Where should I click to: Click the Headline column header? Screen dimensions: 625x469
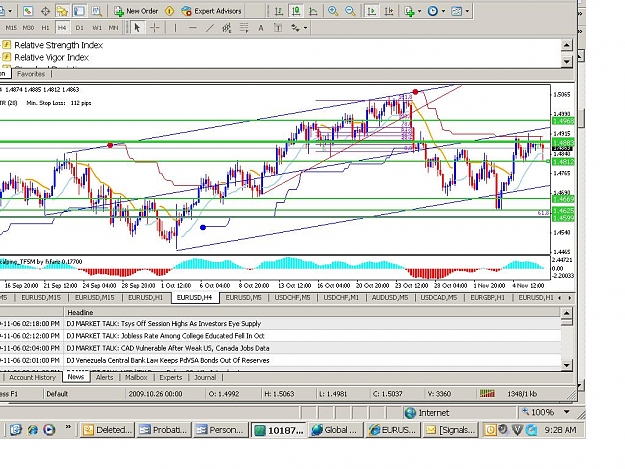pyautogui.click(x=312, y=312)
